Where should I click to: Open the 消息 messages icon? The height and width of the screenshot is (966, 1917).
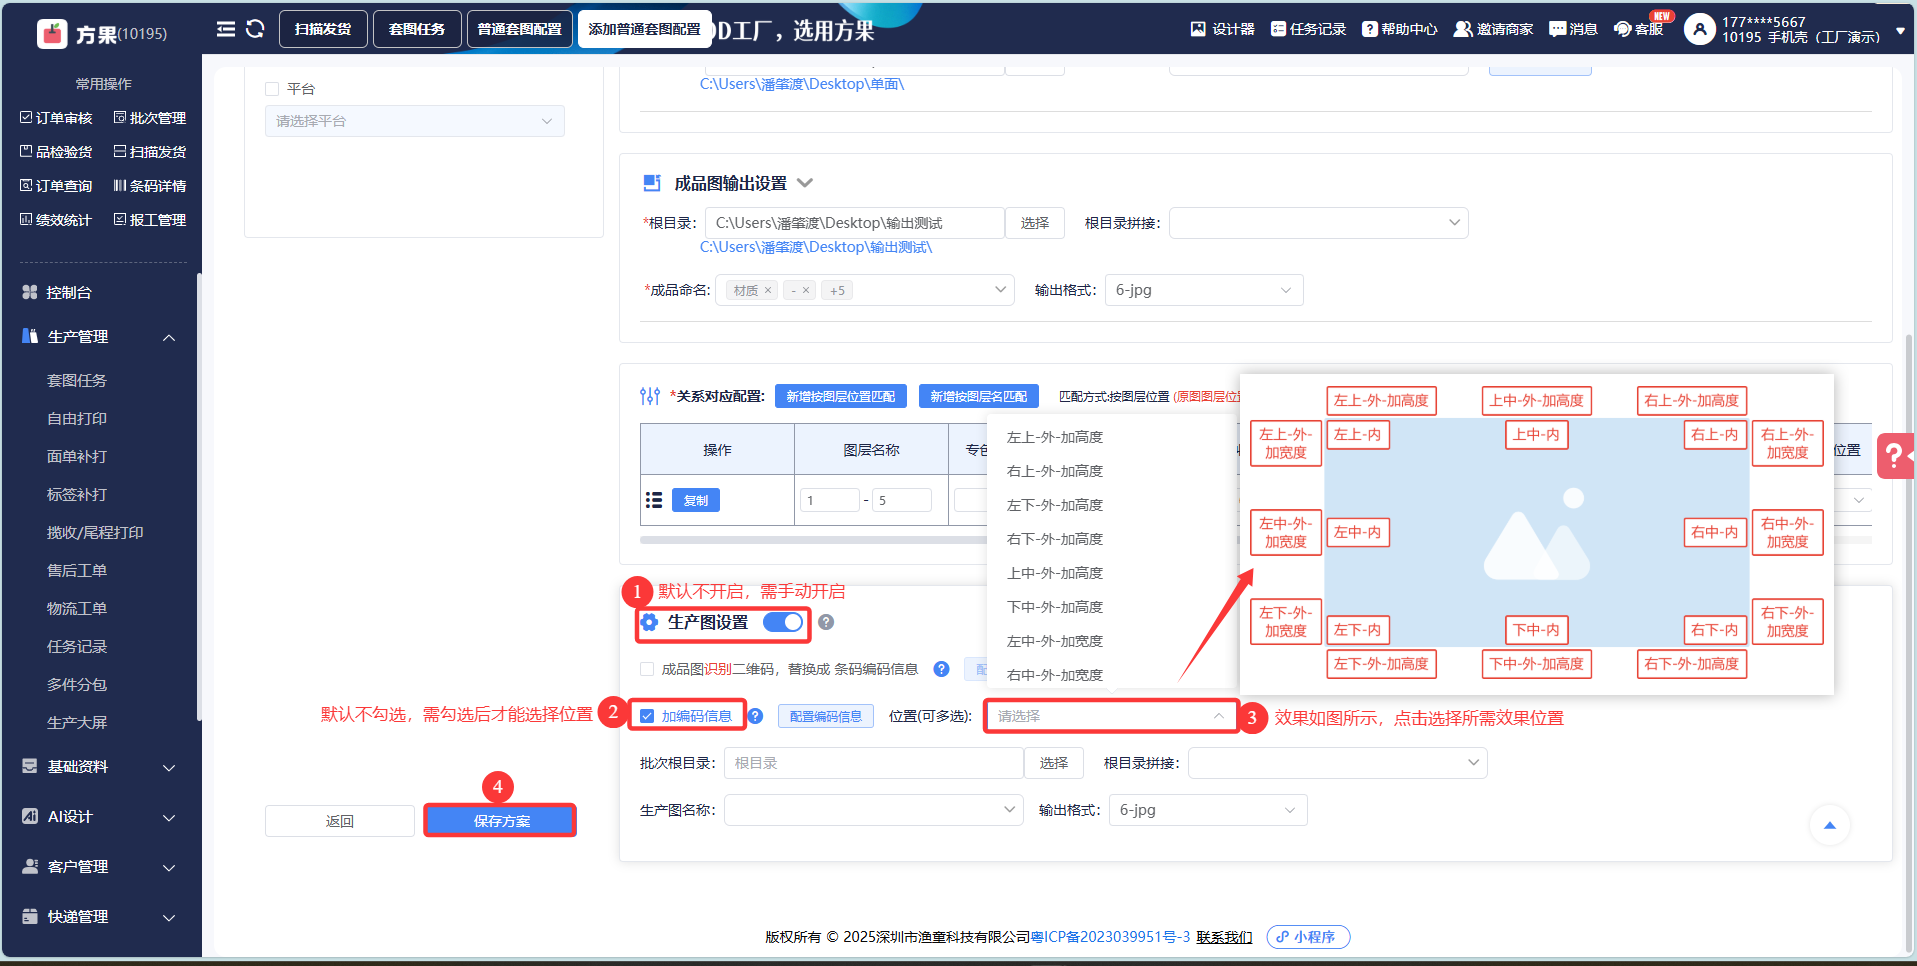pos(1557,29)
